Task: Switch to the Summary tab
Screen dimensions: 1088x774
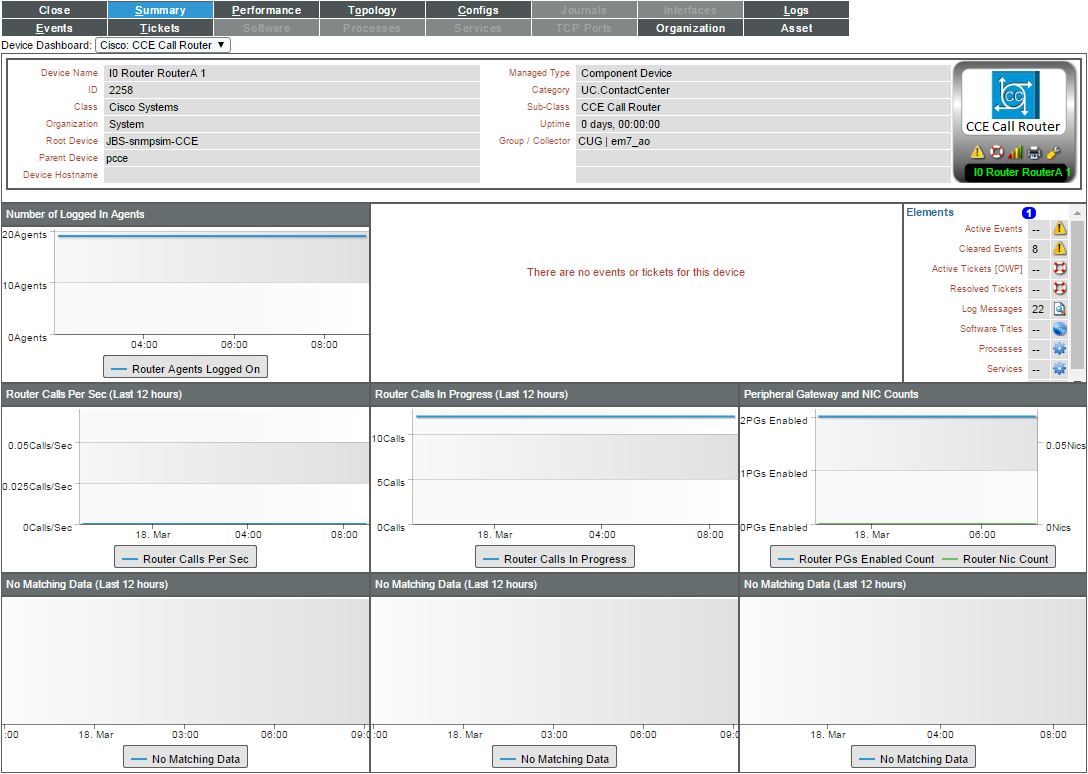Action: coord(160,10)
